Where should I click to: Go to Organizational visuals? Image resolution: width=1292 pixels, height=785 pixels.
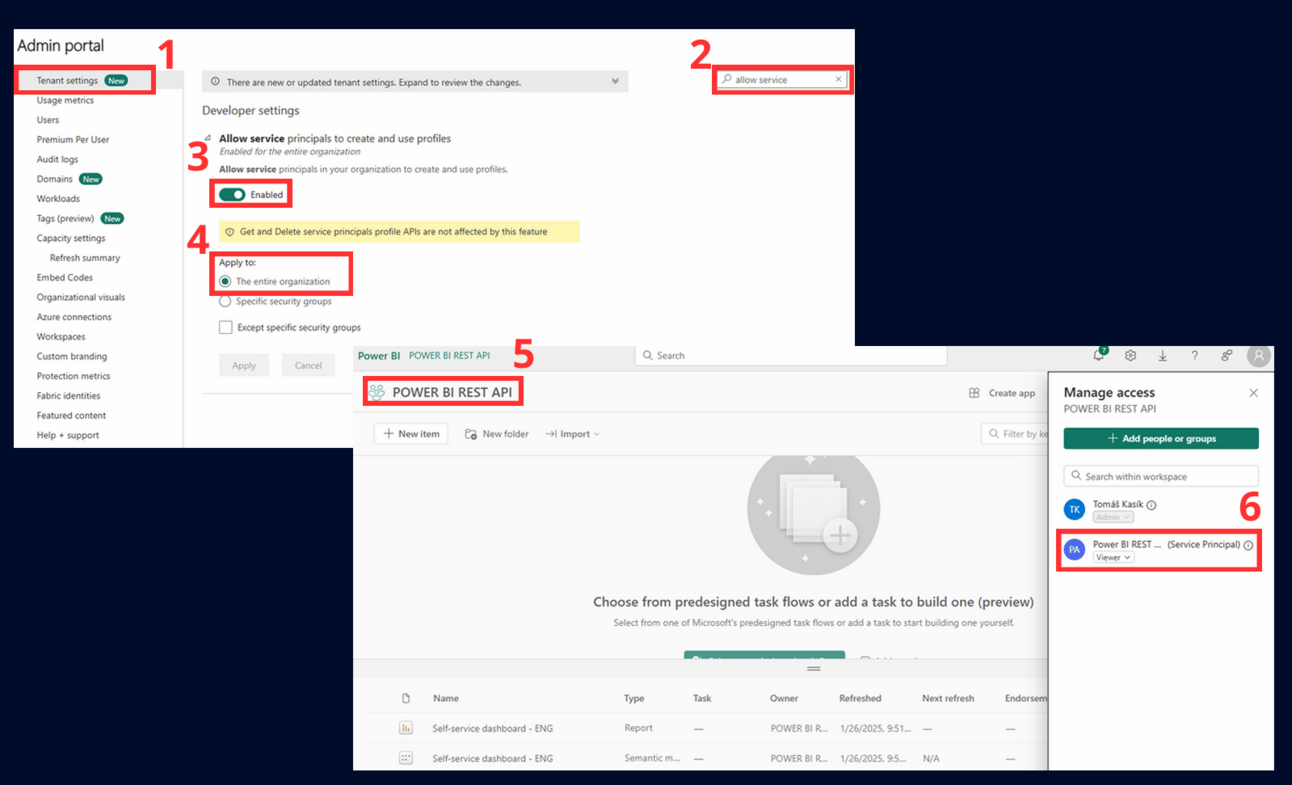click(x=81, y=297)
